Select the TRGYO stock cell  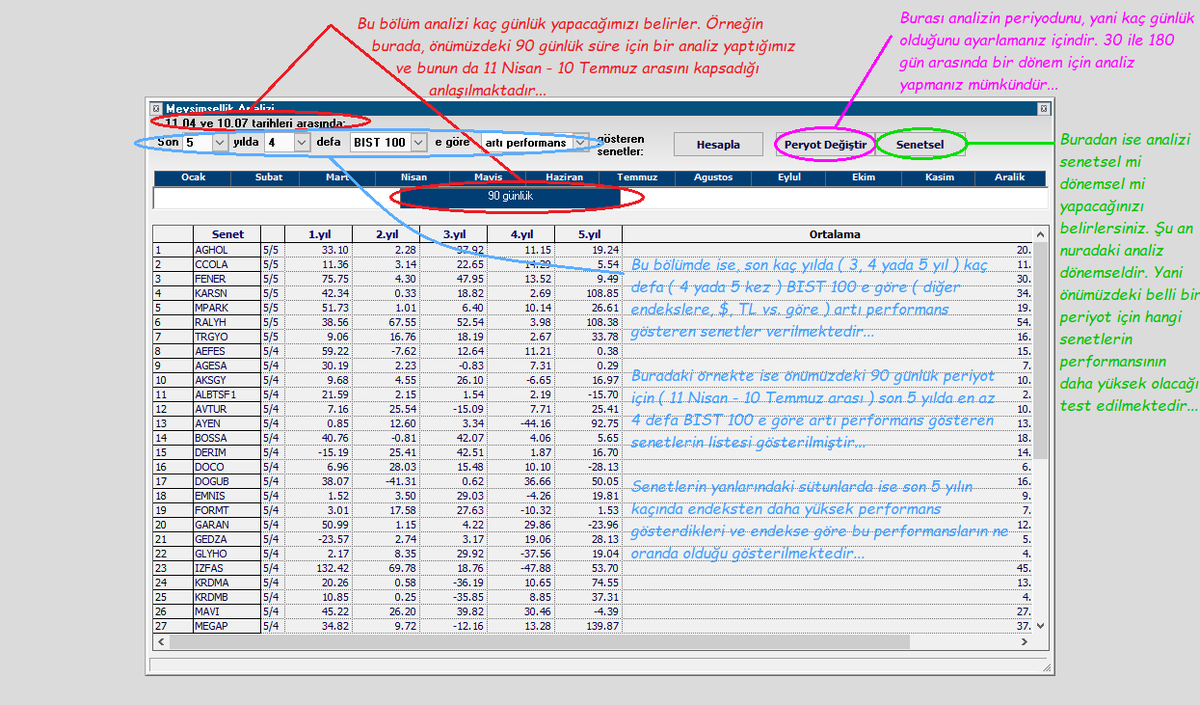(x=227, y=336)
